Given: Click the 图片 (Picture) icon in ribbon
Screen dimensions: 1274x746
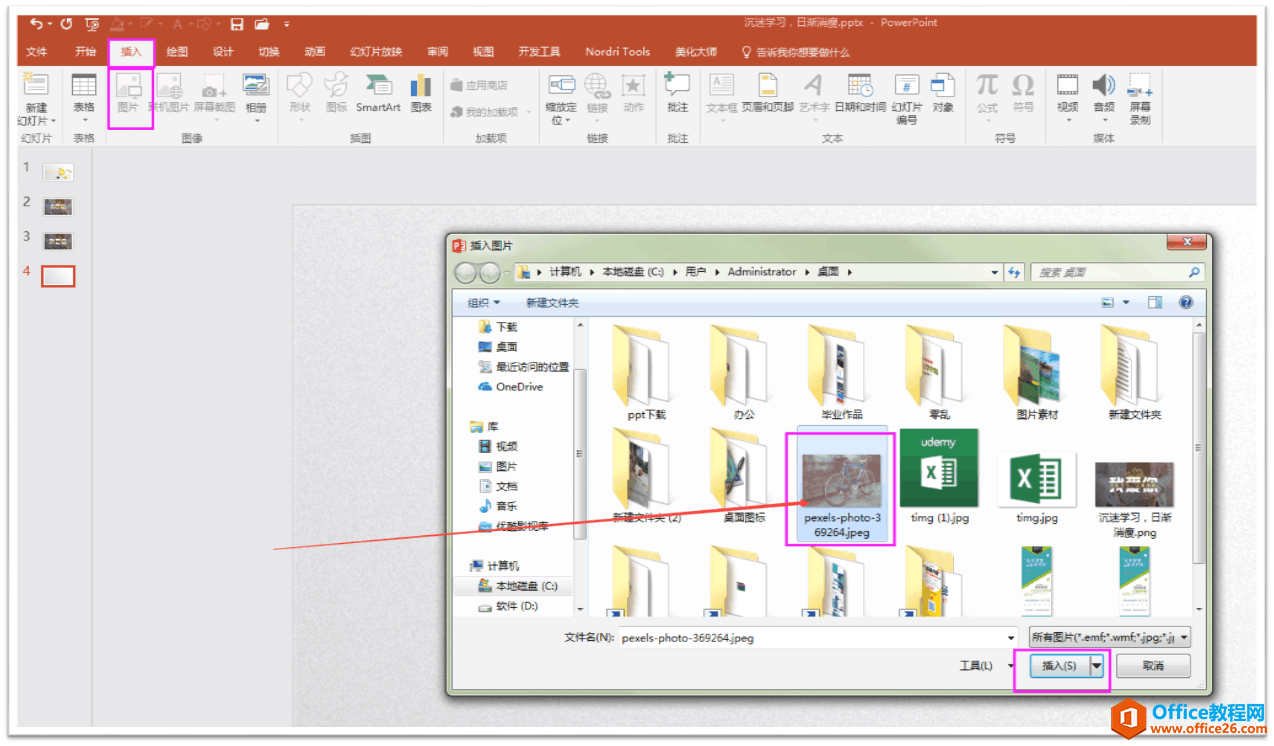Looking at the screenshot, I should tap(129, 92).
